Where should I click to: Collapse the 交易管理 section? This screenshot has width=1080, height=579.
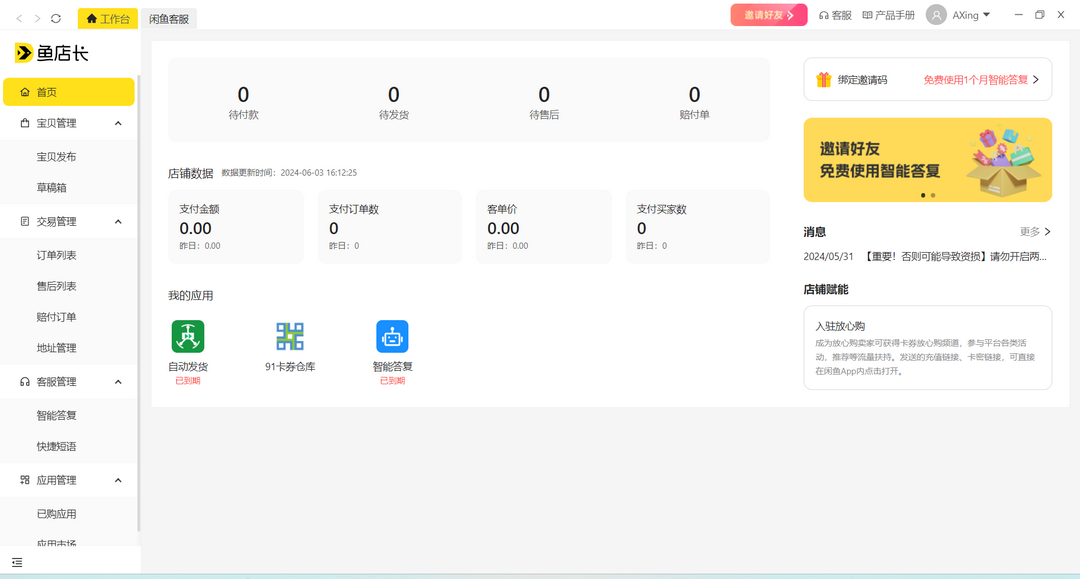[118, 222]
